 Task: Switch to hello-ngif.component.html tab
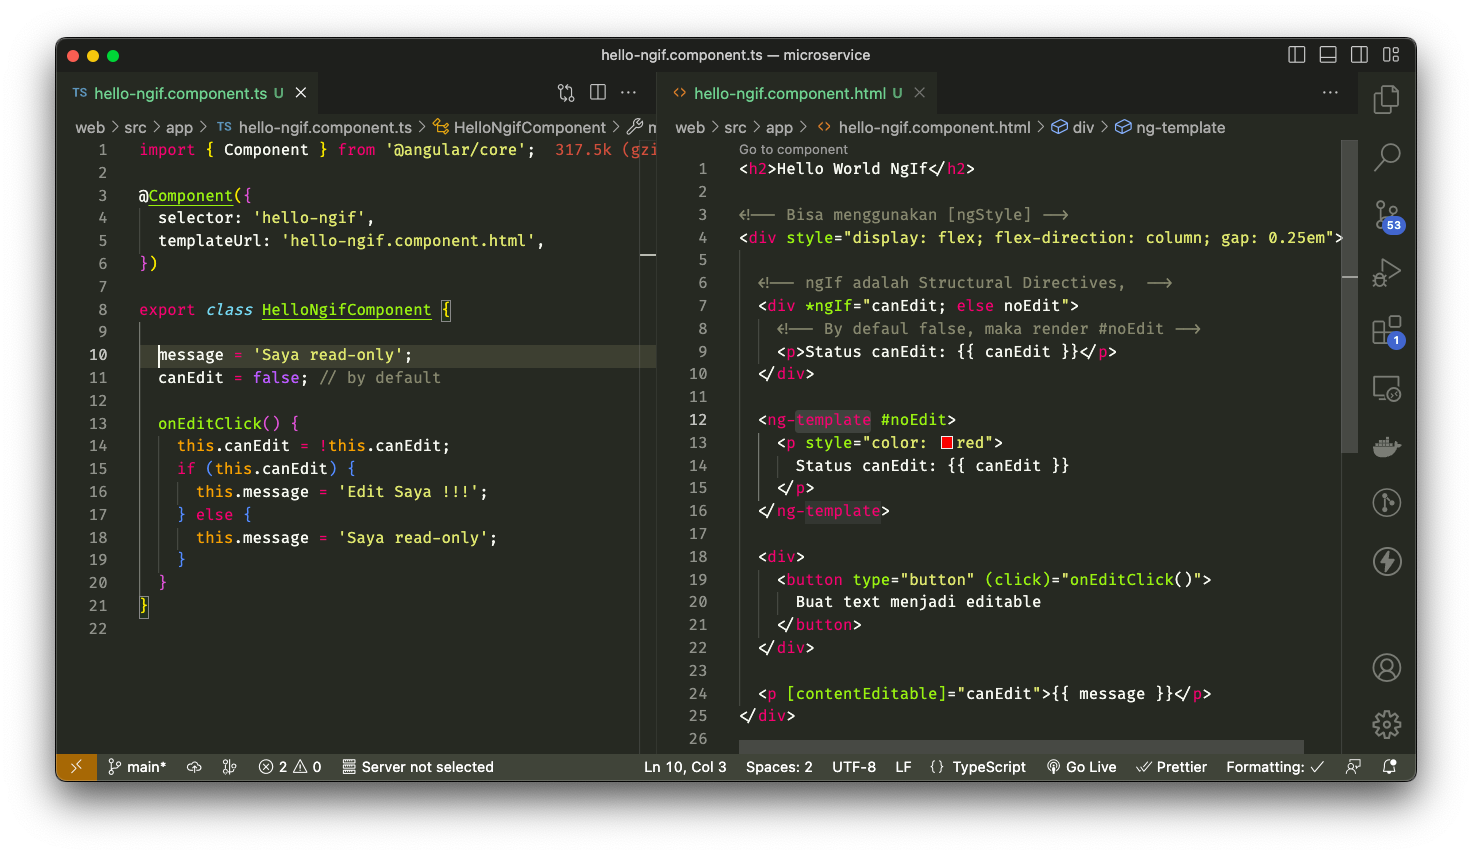789,93
